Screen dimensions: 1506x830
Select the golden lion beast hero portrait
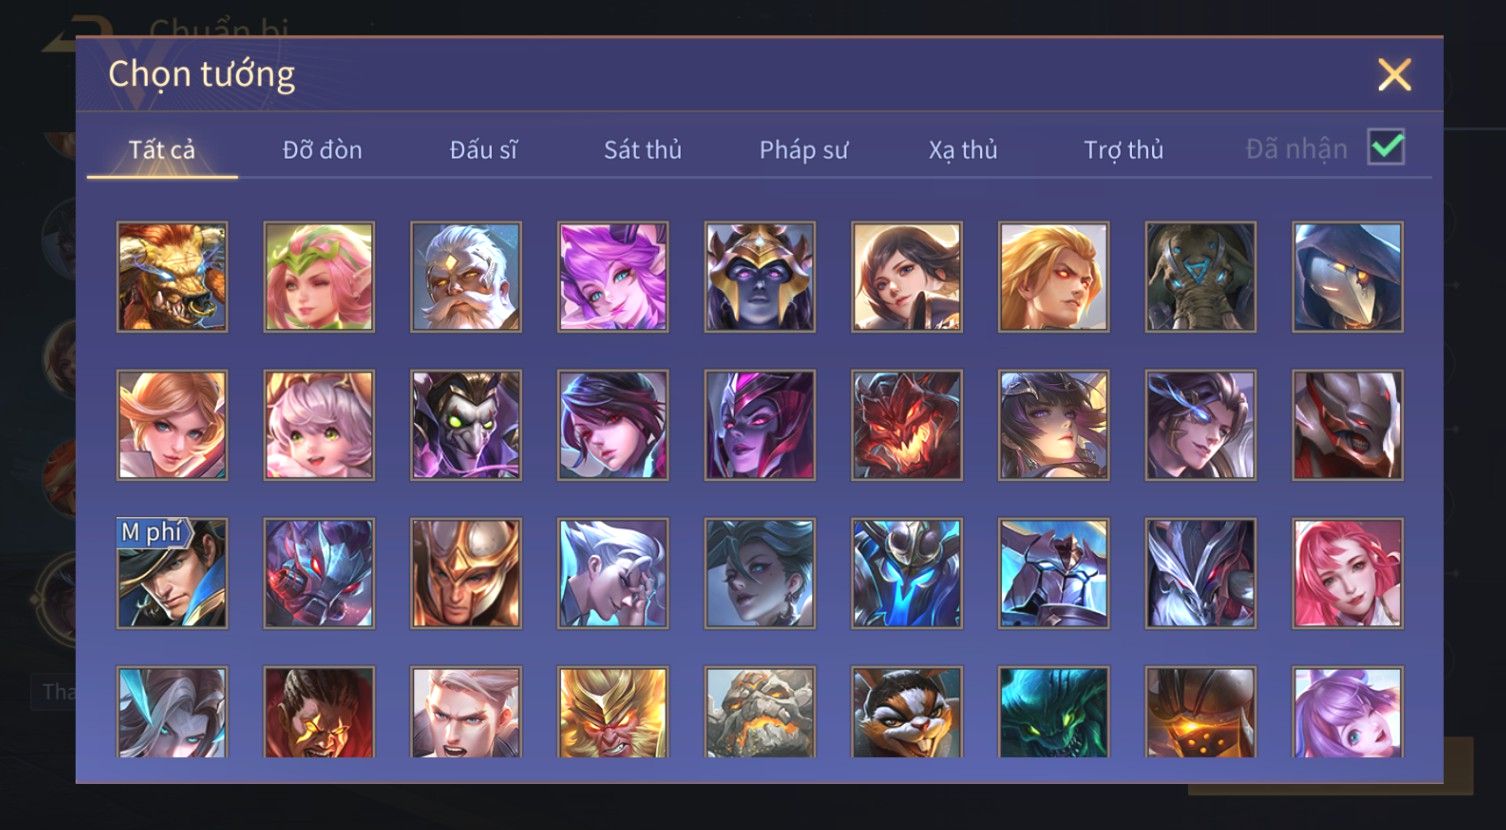[172, 277]
